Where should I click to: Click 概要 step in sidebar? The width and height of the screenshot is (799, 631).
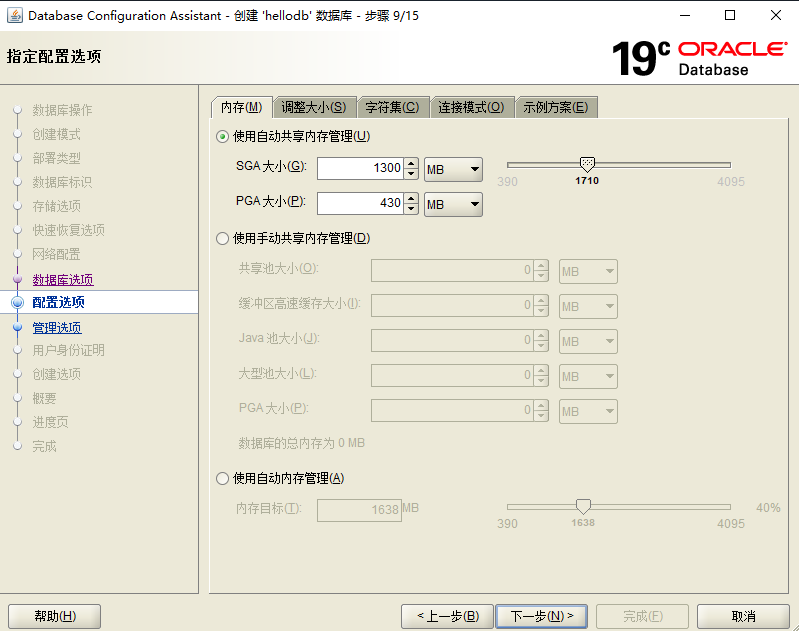coord(44,398)
